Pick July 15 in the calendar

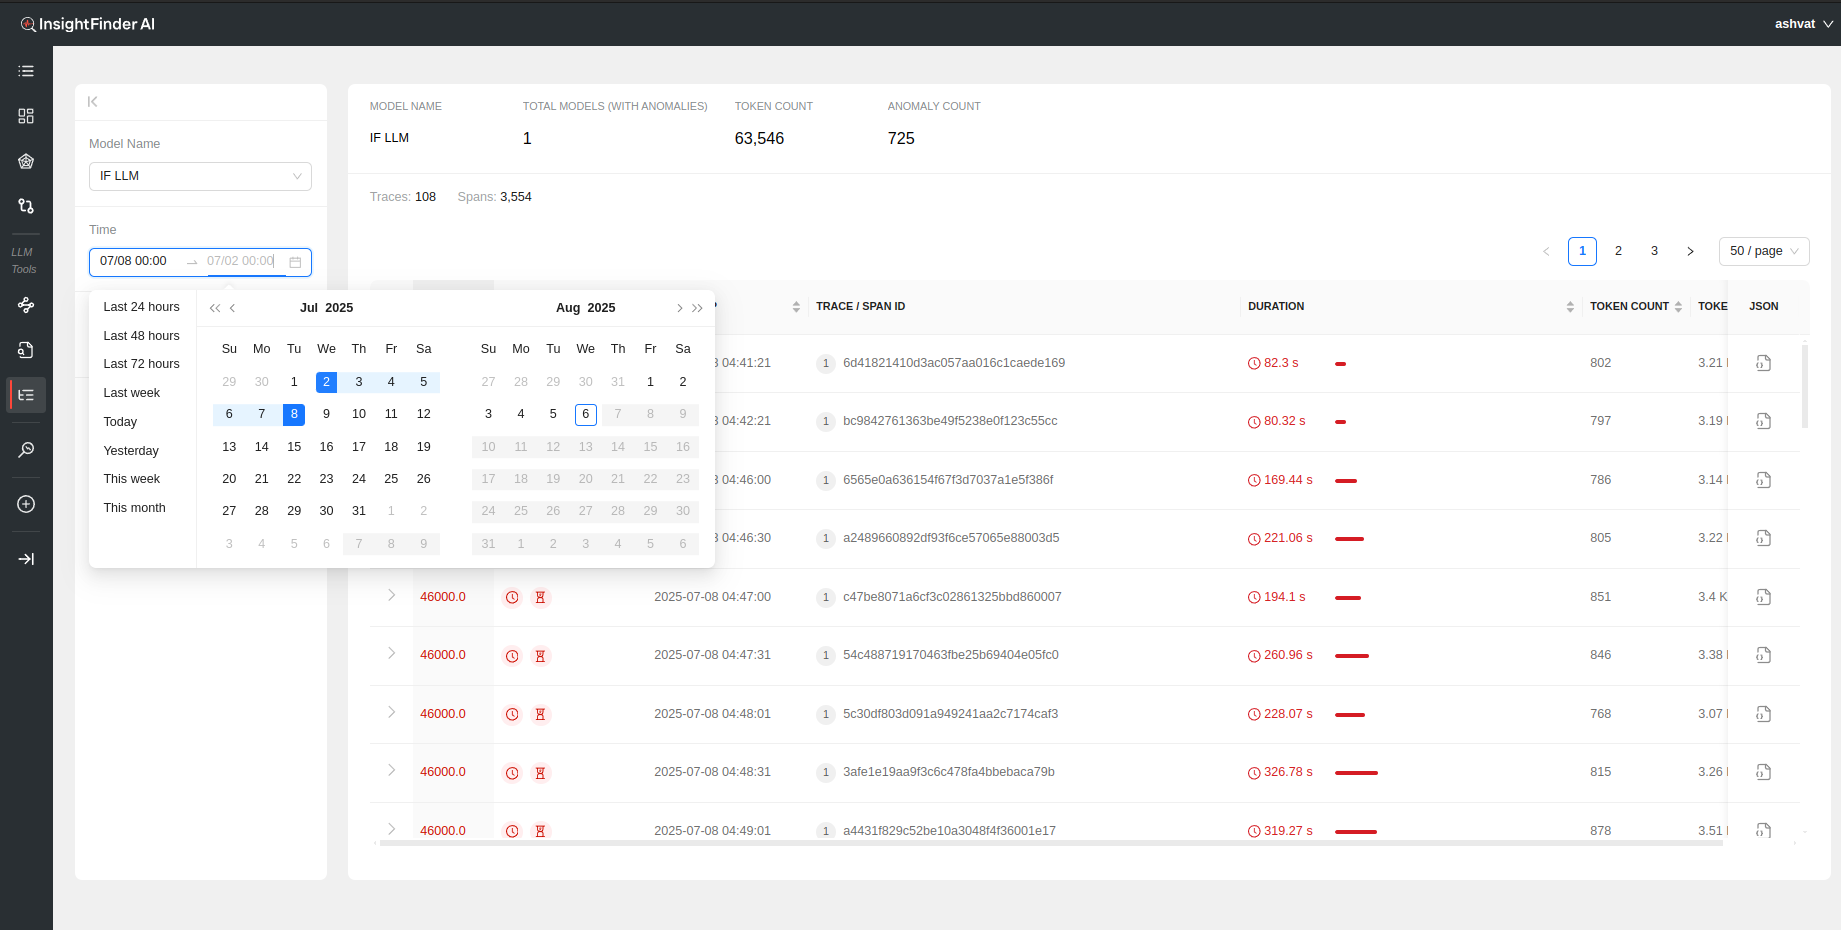click(x=294, y=447)
